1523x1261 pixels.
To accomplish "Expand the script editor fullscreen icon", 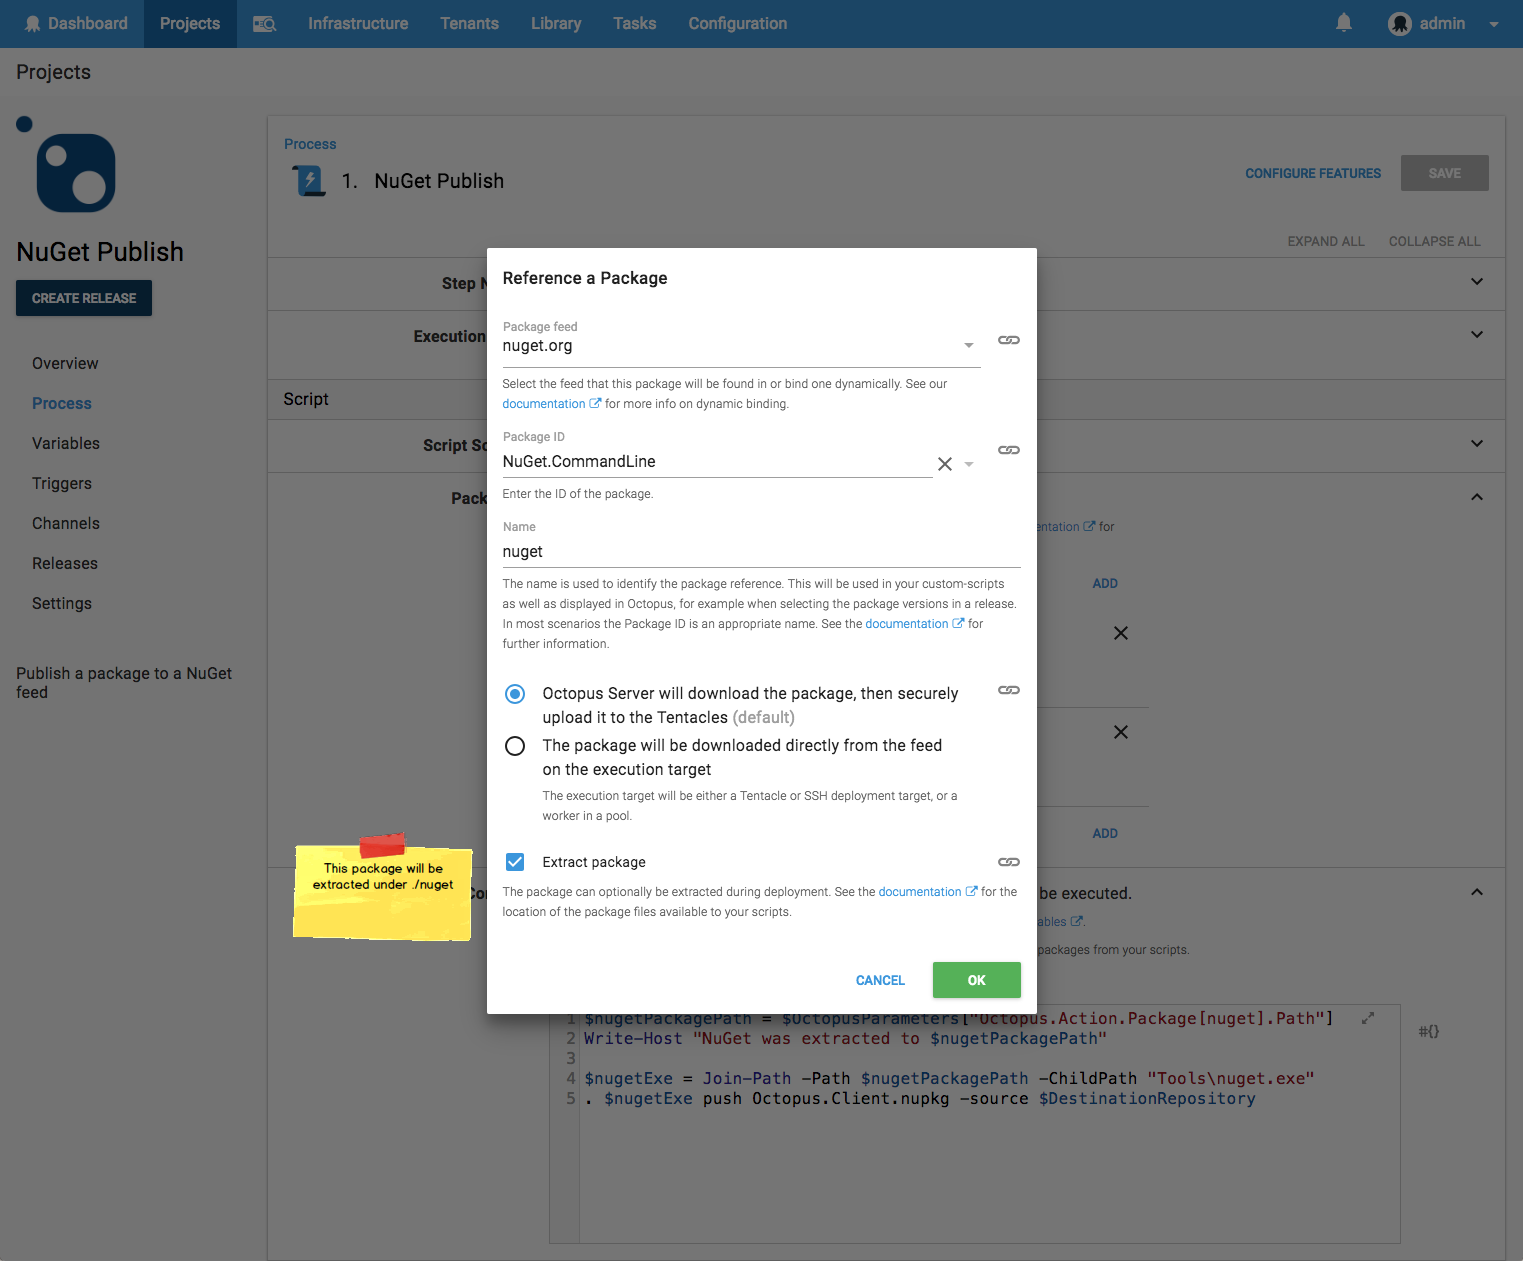I will pyautogui.click(x=1367, y=1017).
